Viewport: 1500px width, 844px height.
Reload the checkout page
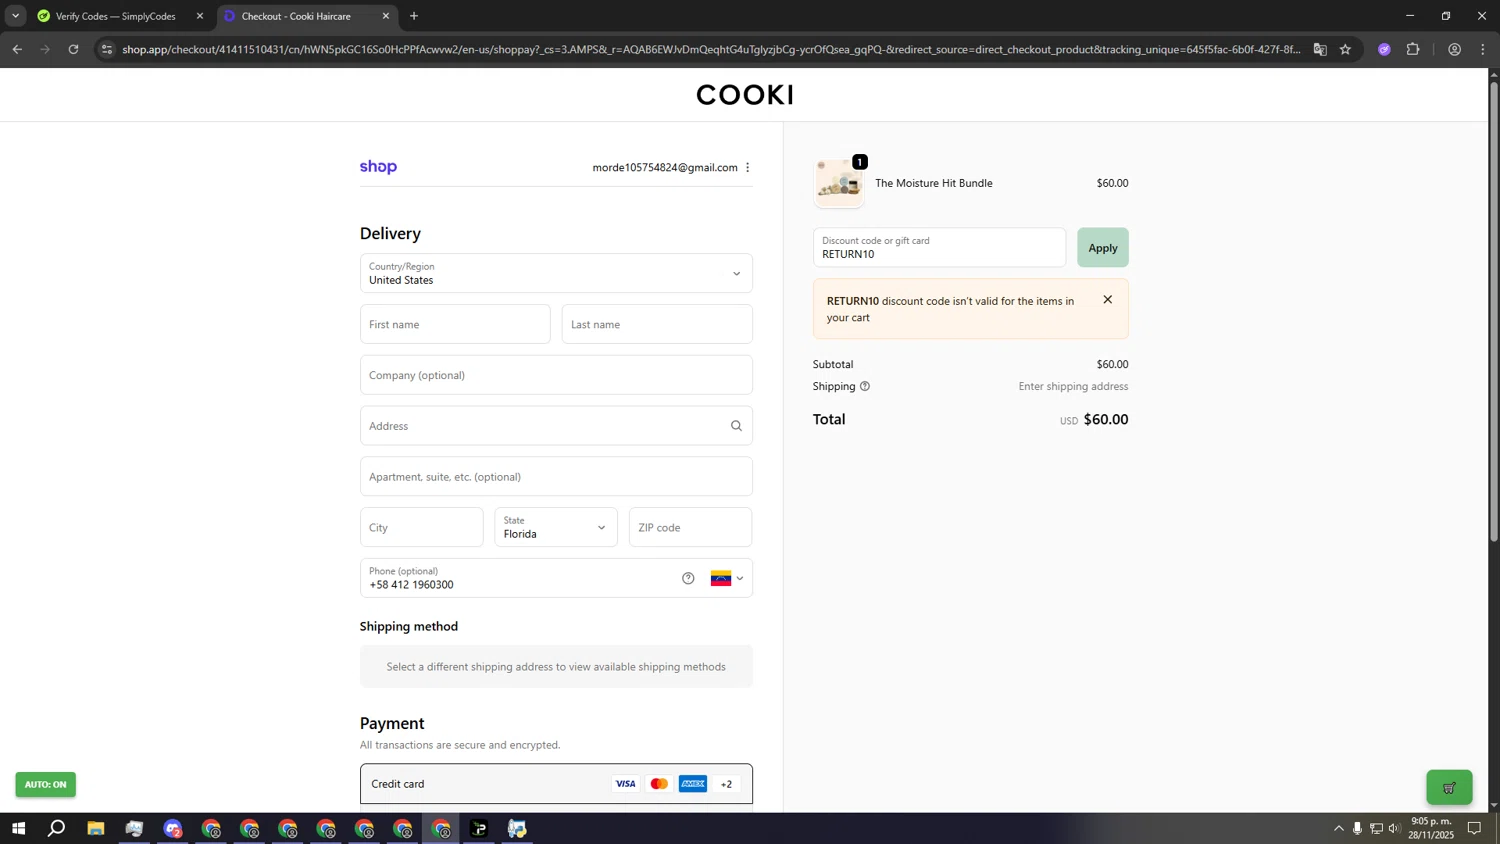tap(73, 49)
